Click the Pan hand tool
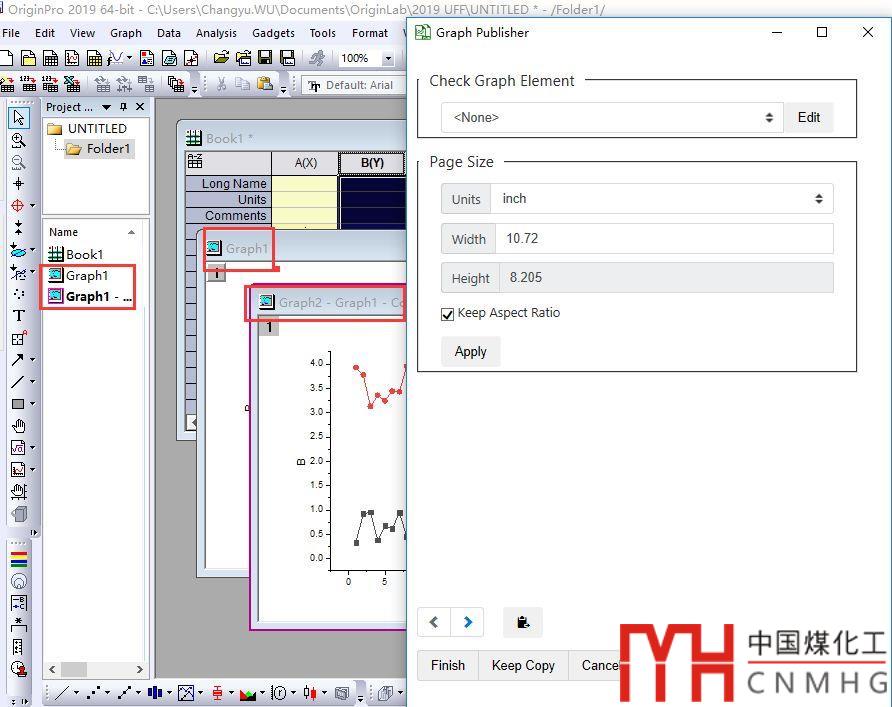This screenshot has width=892, height=707. (18, 426)
